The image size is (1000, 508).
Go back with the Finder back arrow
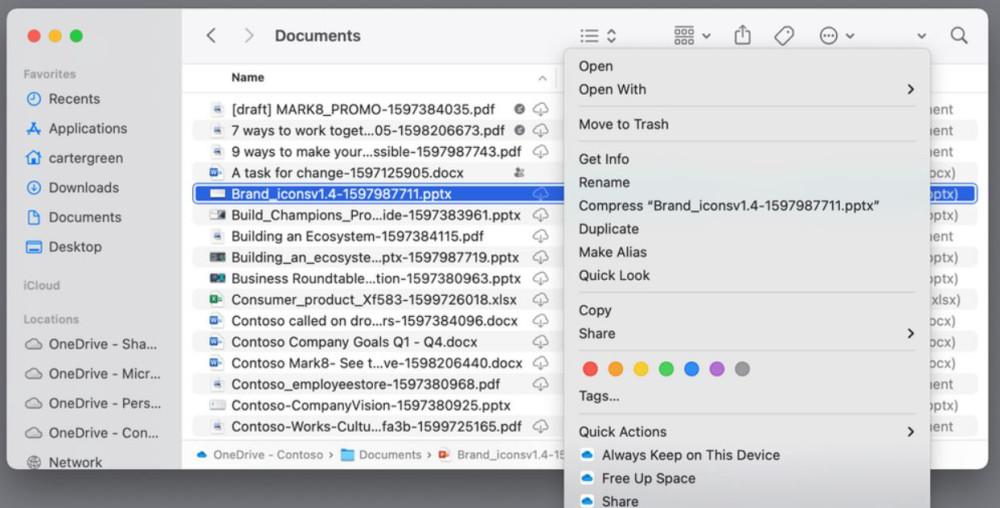pos(211,36)
